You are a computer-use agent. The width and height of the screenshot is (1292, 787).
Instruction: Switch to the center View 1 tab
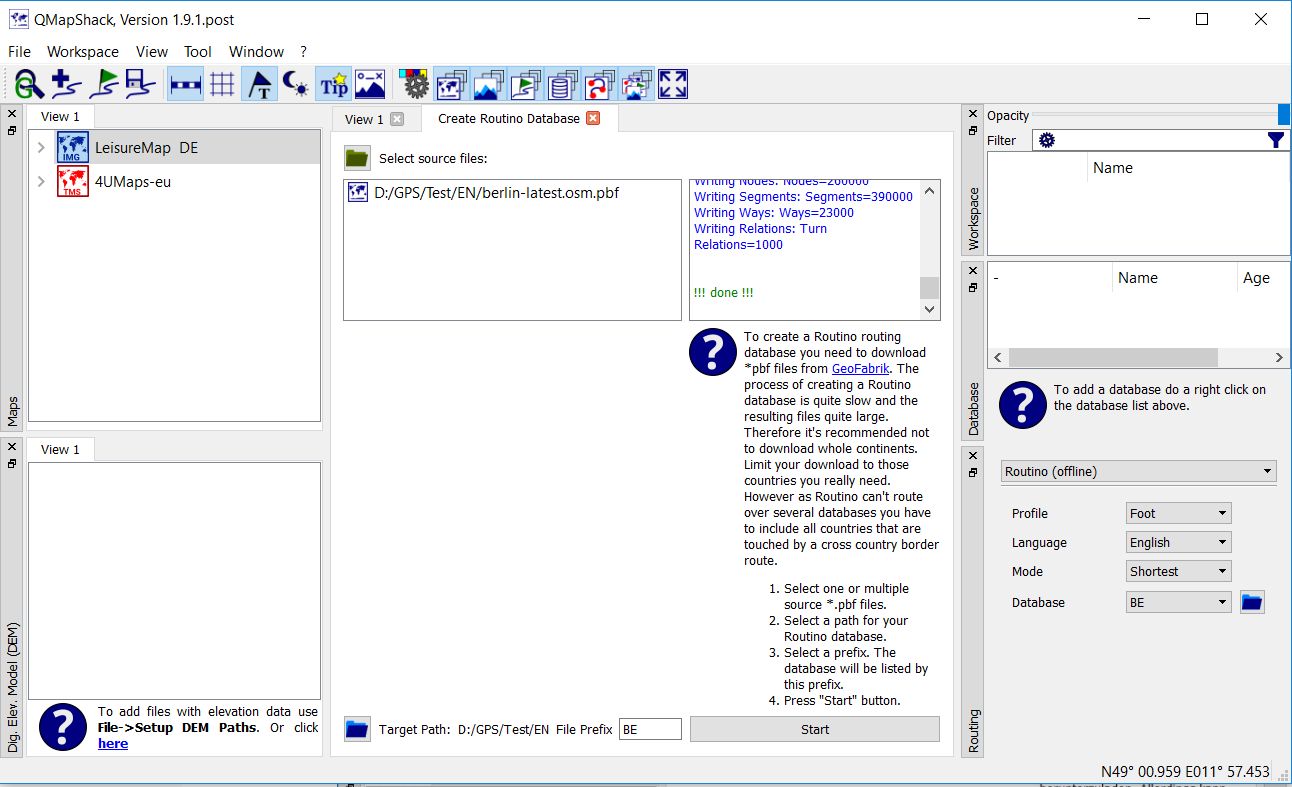(x=365, y=119)
